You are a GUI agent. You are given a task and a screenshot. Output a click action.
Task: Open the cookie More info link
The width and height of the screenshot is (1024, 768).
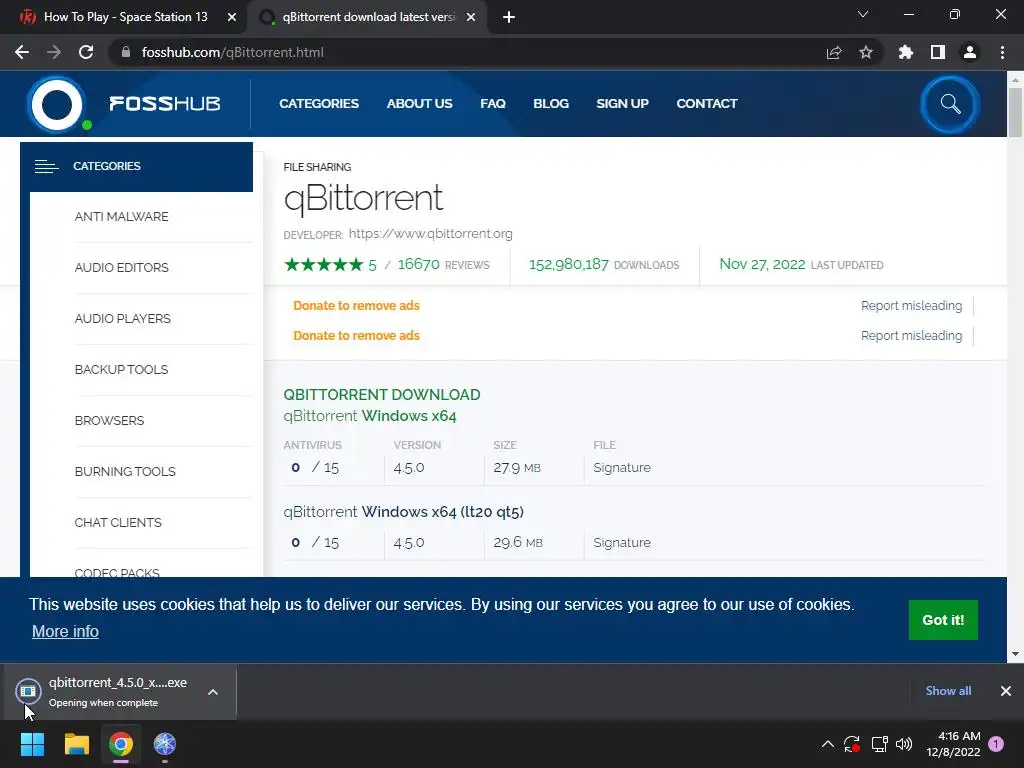click(x=65, y=632)
